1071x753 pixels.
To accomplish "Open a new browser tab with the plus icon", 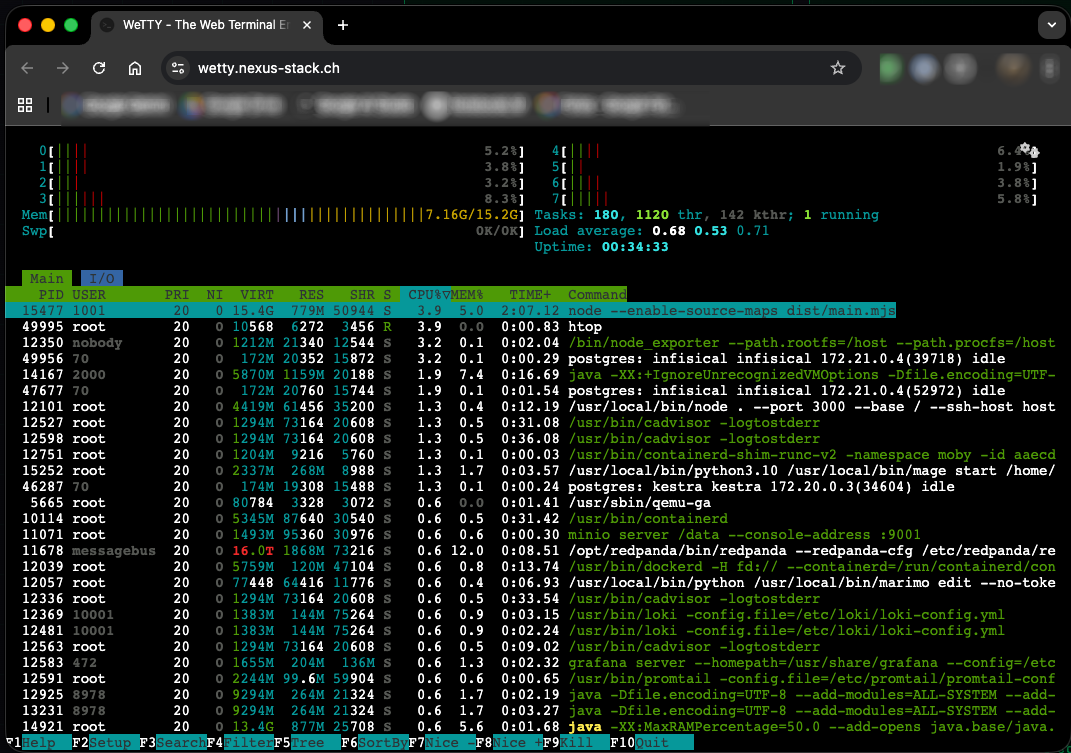I will [343, 25].
